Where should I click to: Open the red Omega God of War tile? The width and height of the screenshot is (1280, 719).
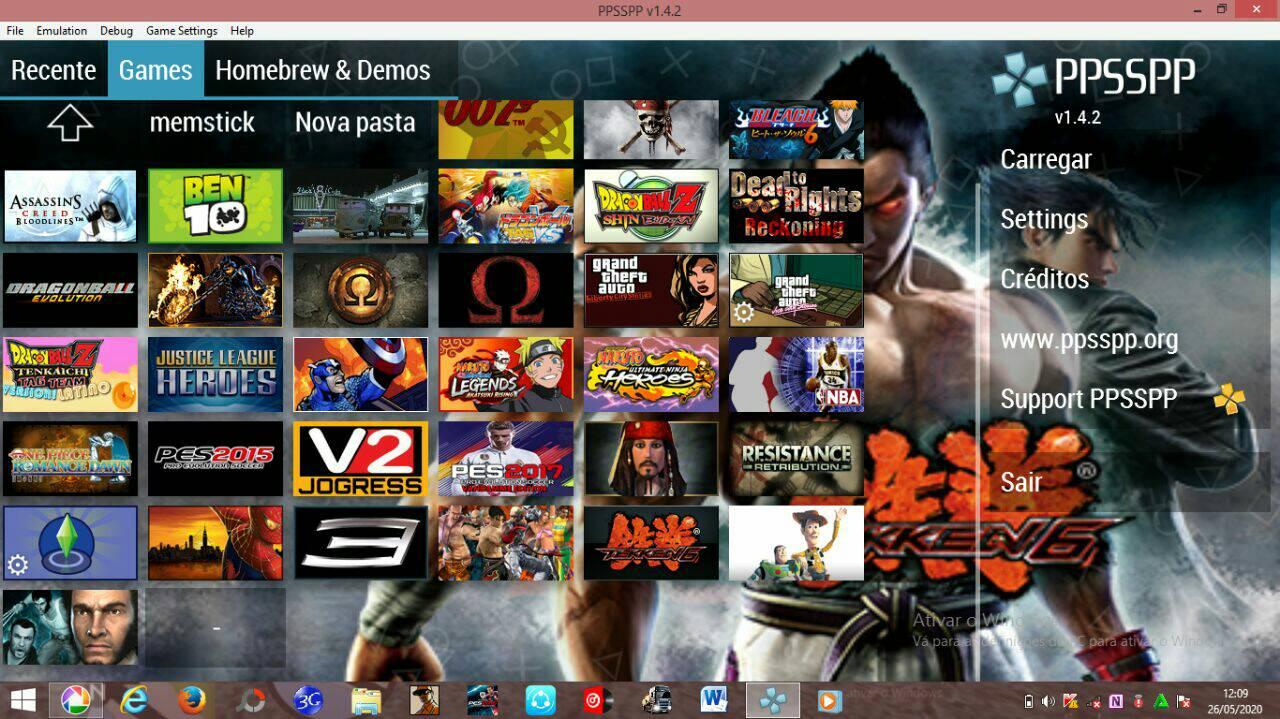(x=506, y=290)
